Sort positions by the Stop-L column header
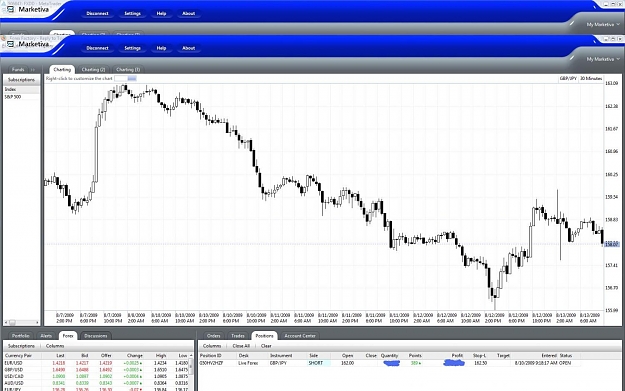Screen dimensions: 625x391 (480, 356)
